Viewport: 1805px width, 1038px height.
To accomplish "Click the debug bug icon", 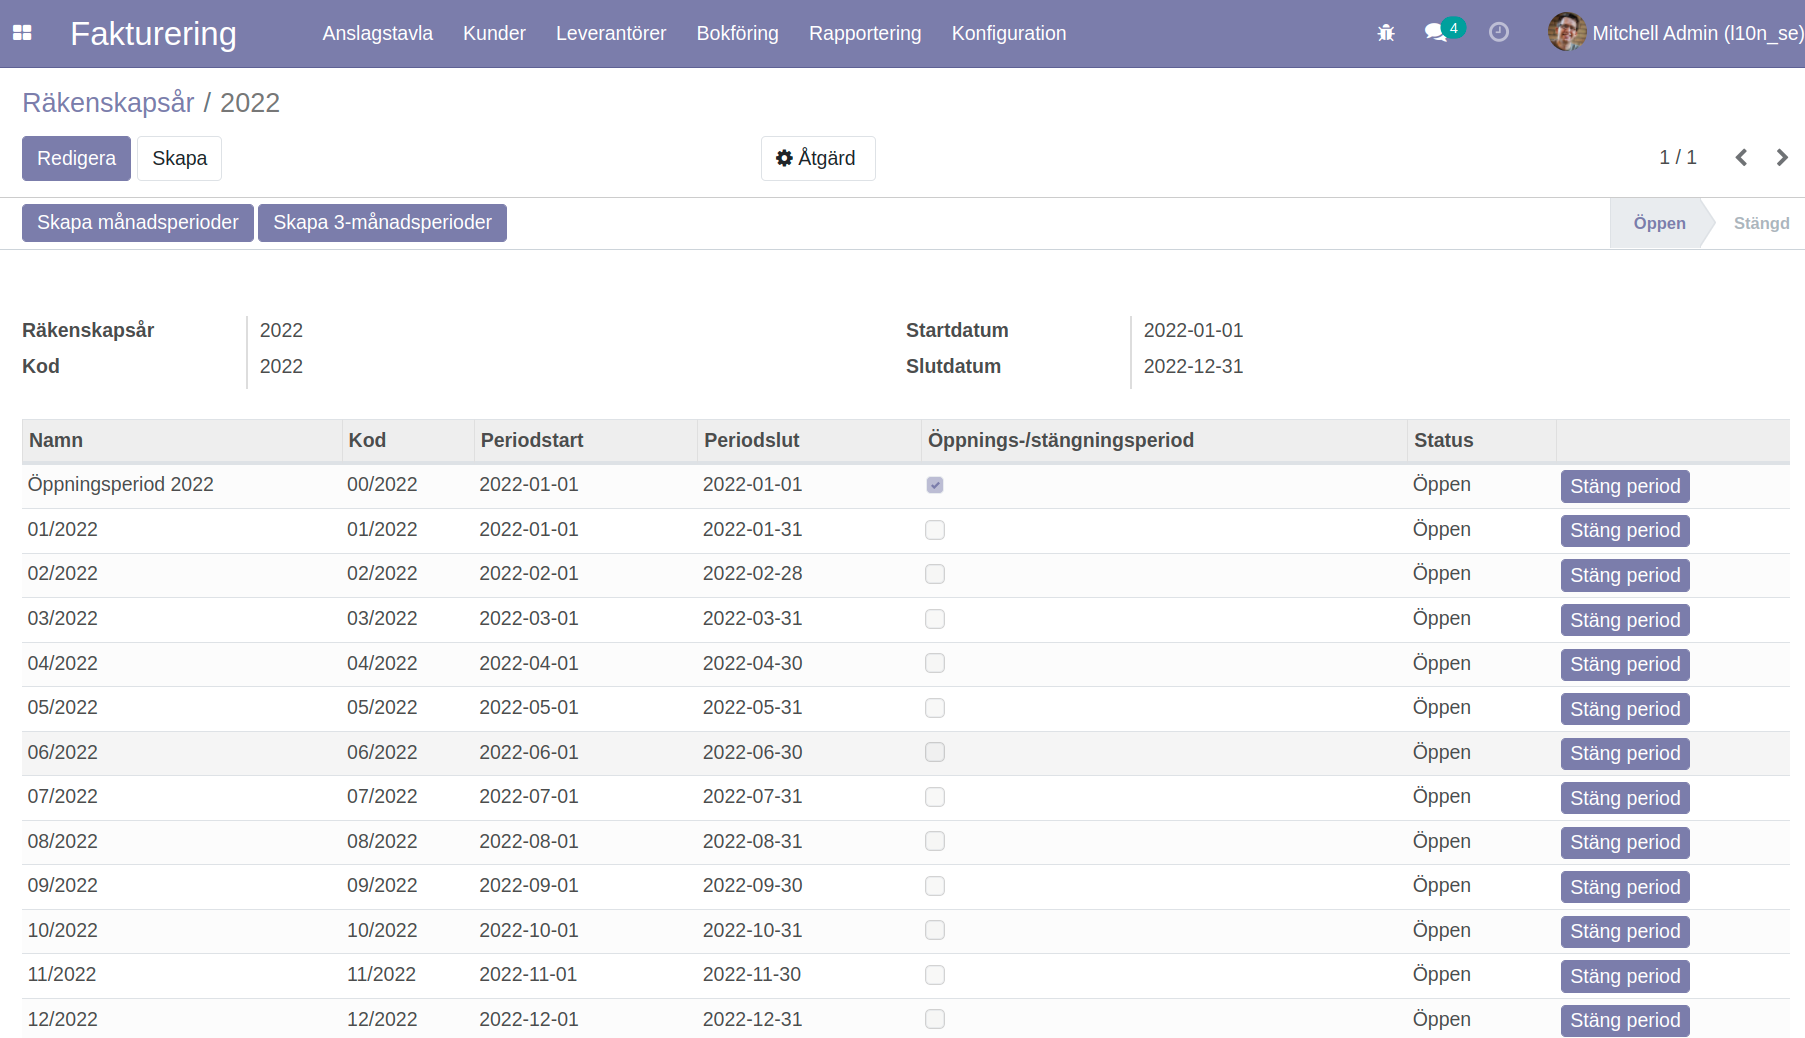I will tap(1386, 33).
